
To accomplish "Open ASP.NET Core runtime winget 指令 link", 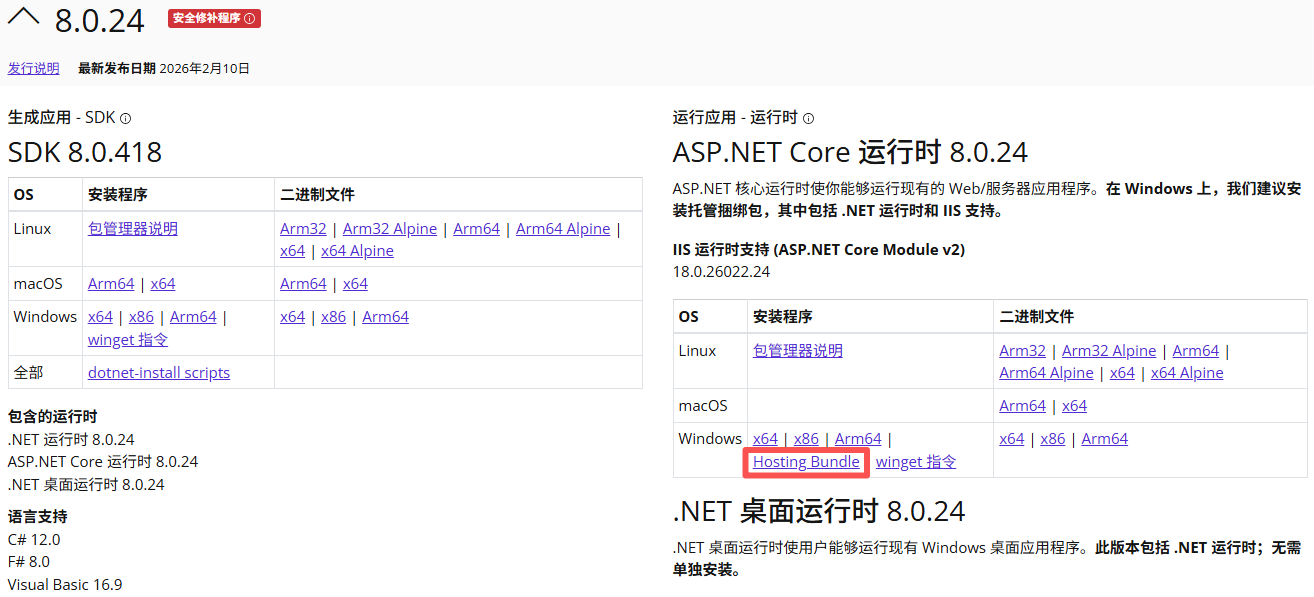I will 915,461.
